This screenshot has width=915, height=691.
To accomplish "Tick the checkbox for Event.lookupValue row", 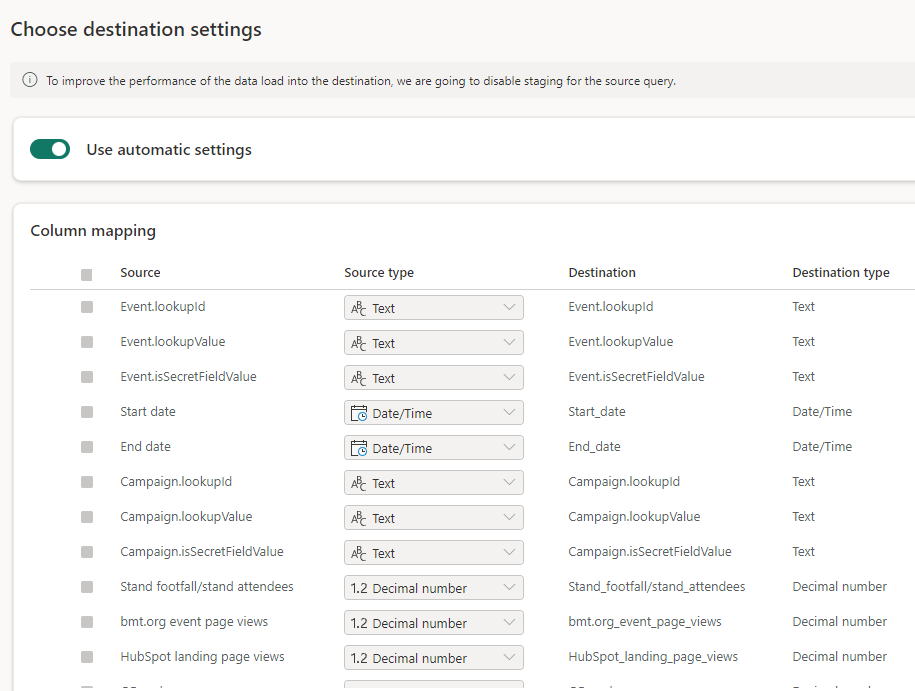I will point(87,342).
